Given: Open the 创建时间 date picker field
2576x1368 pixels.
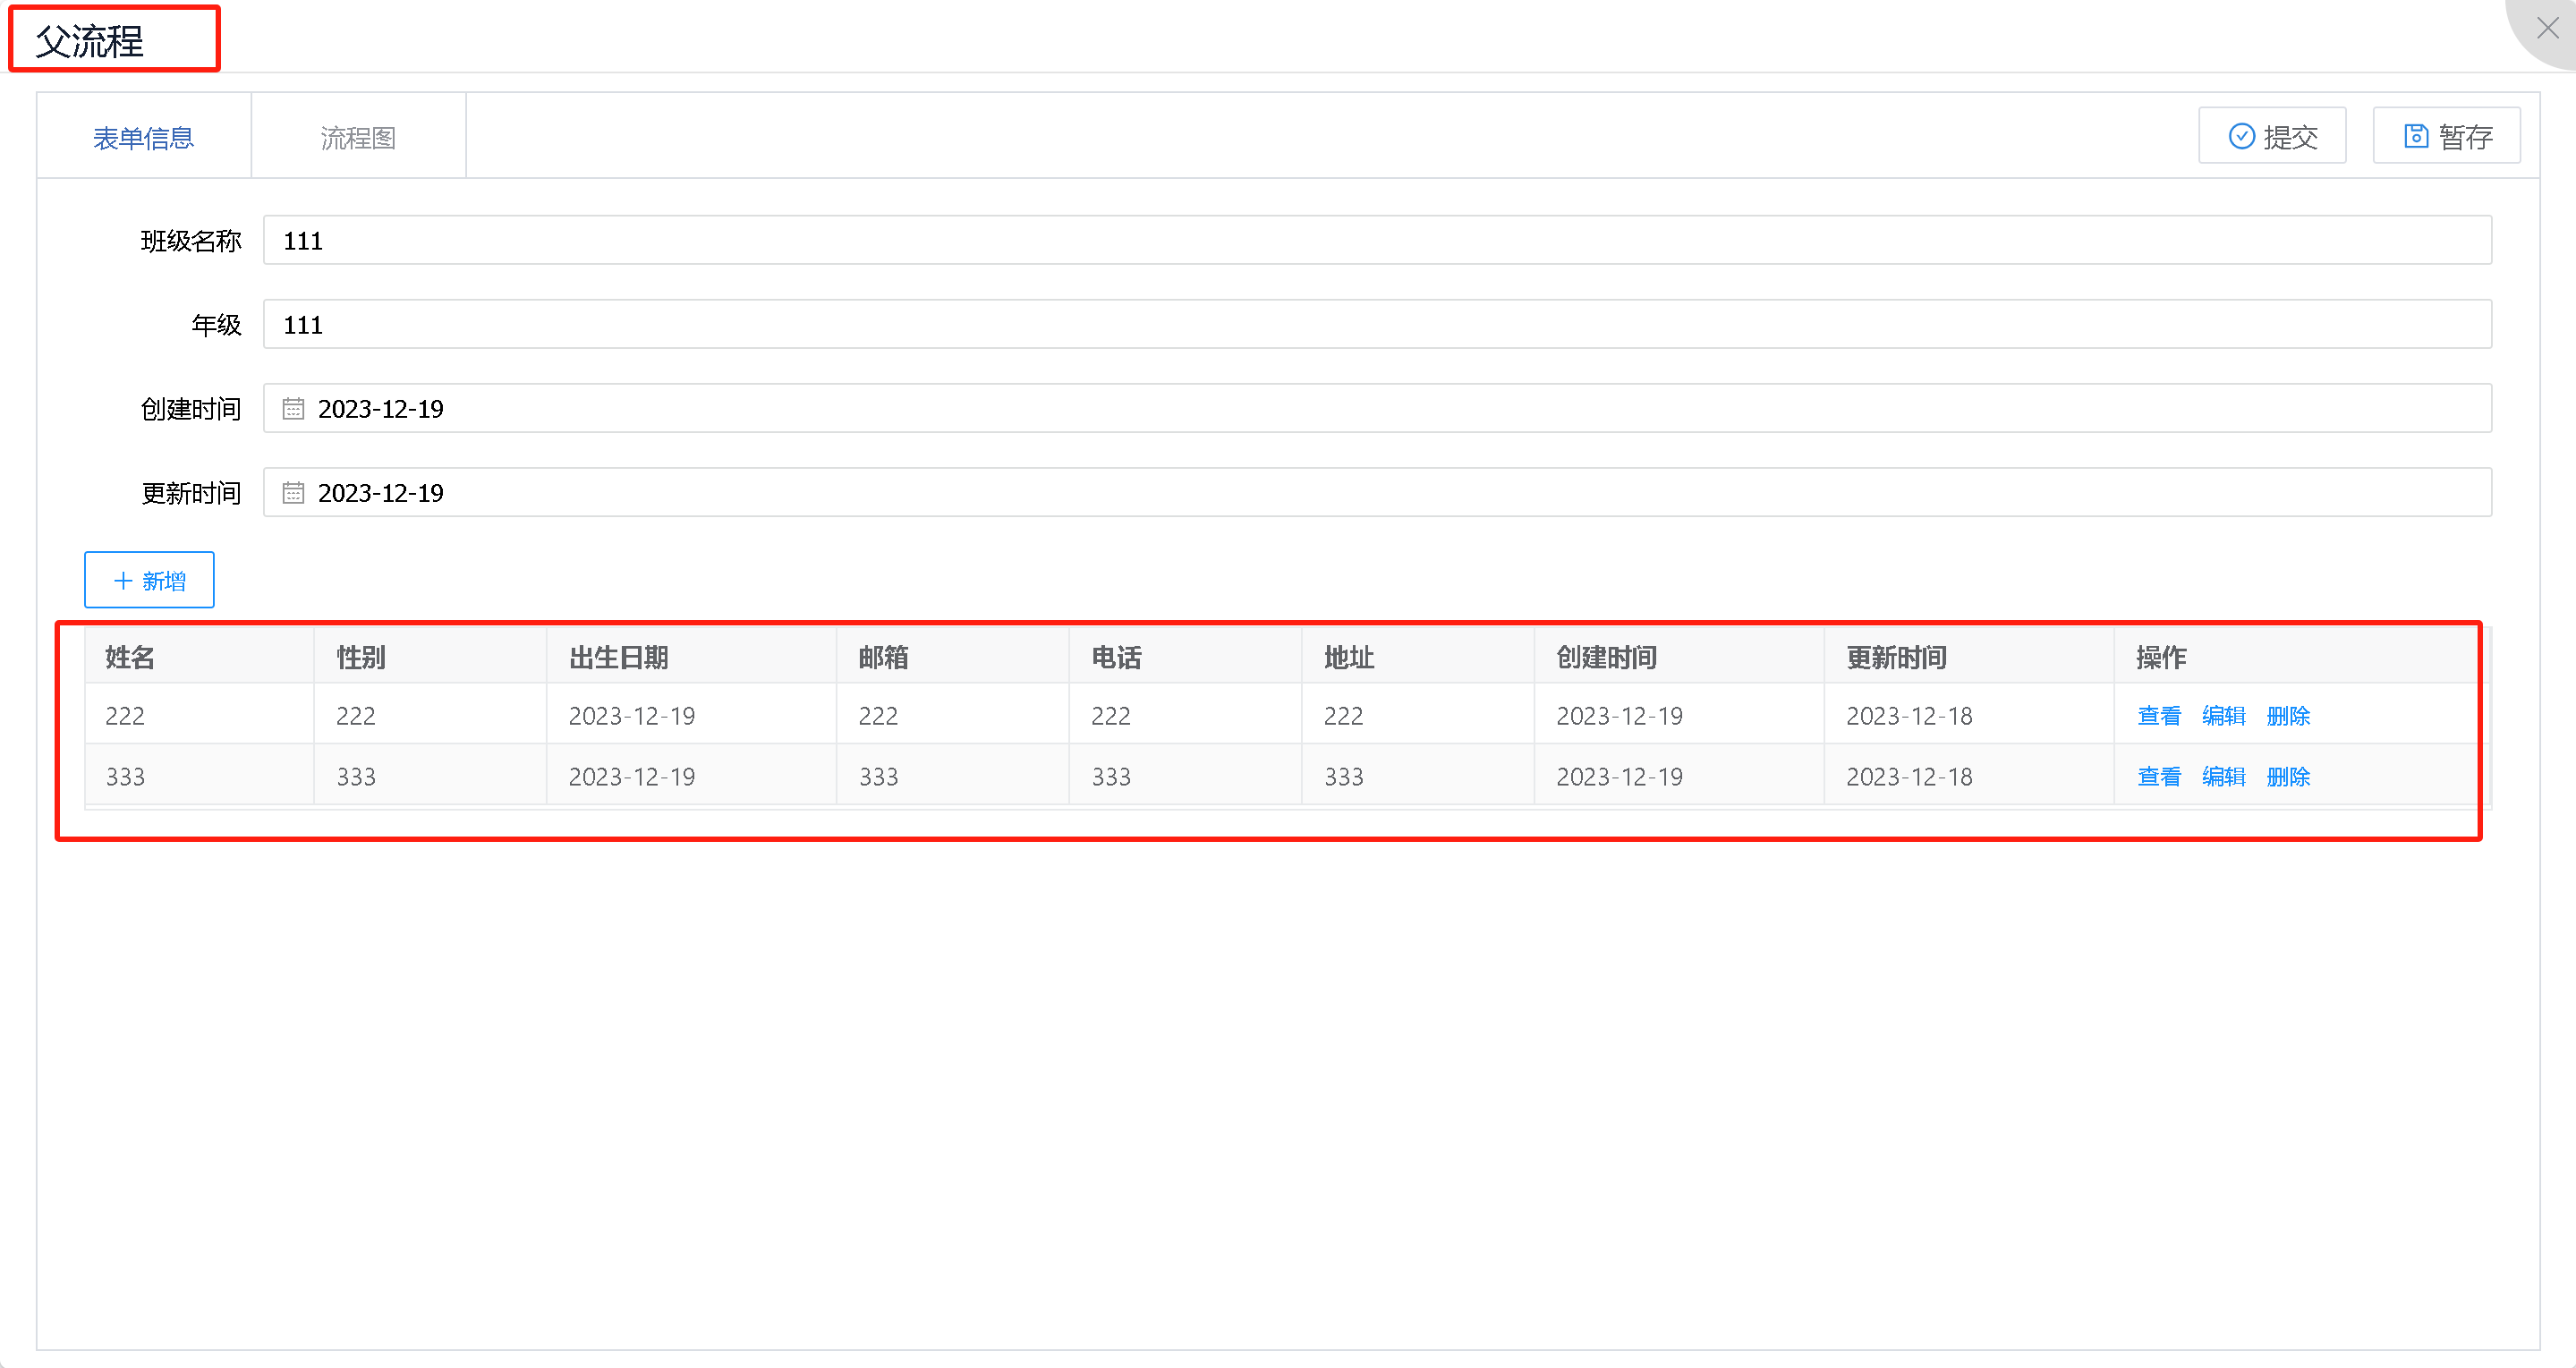Looking at the screenshot, I should (x=1376, y=409).
